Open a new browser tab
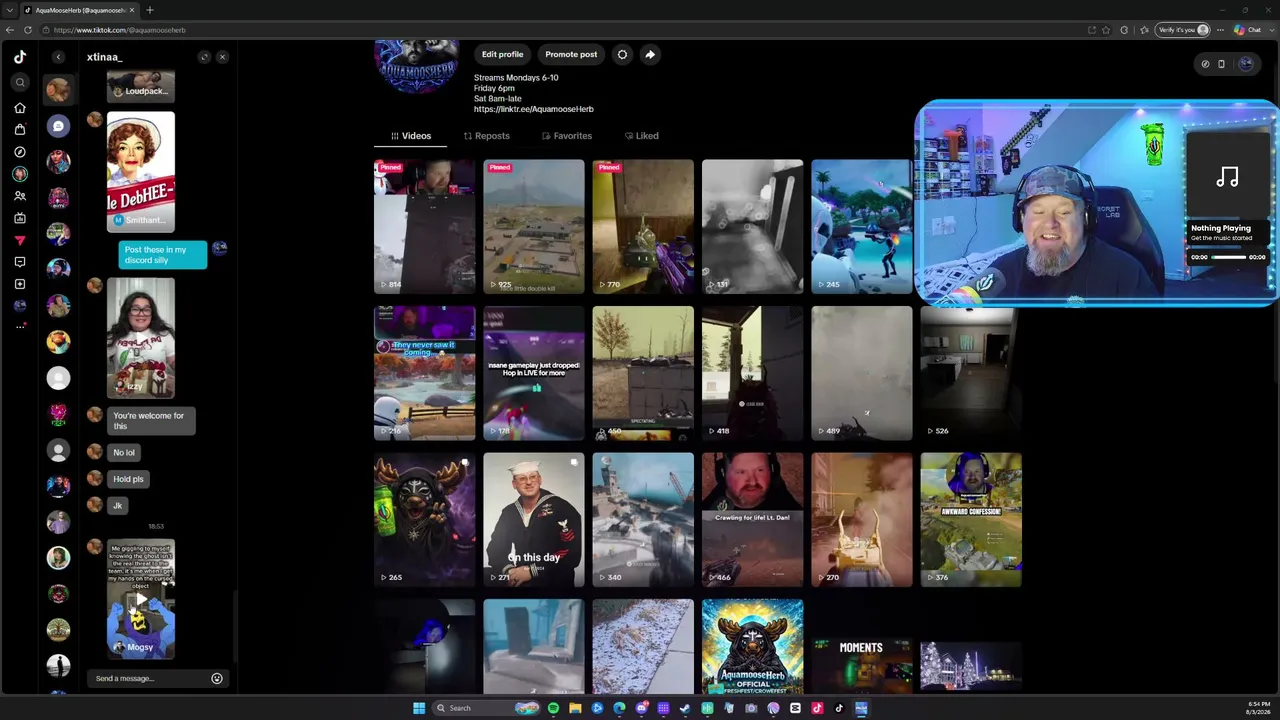The image size is (1280, 720). click(149, 10)
